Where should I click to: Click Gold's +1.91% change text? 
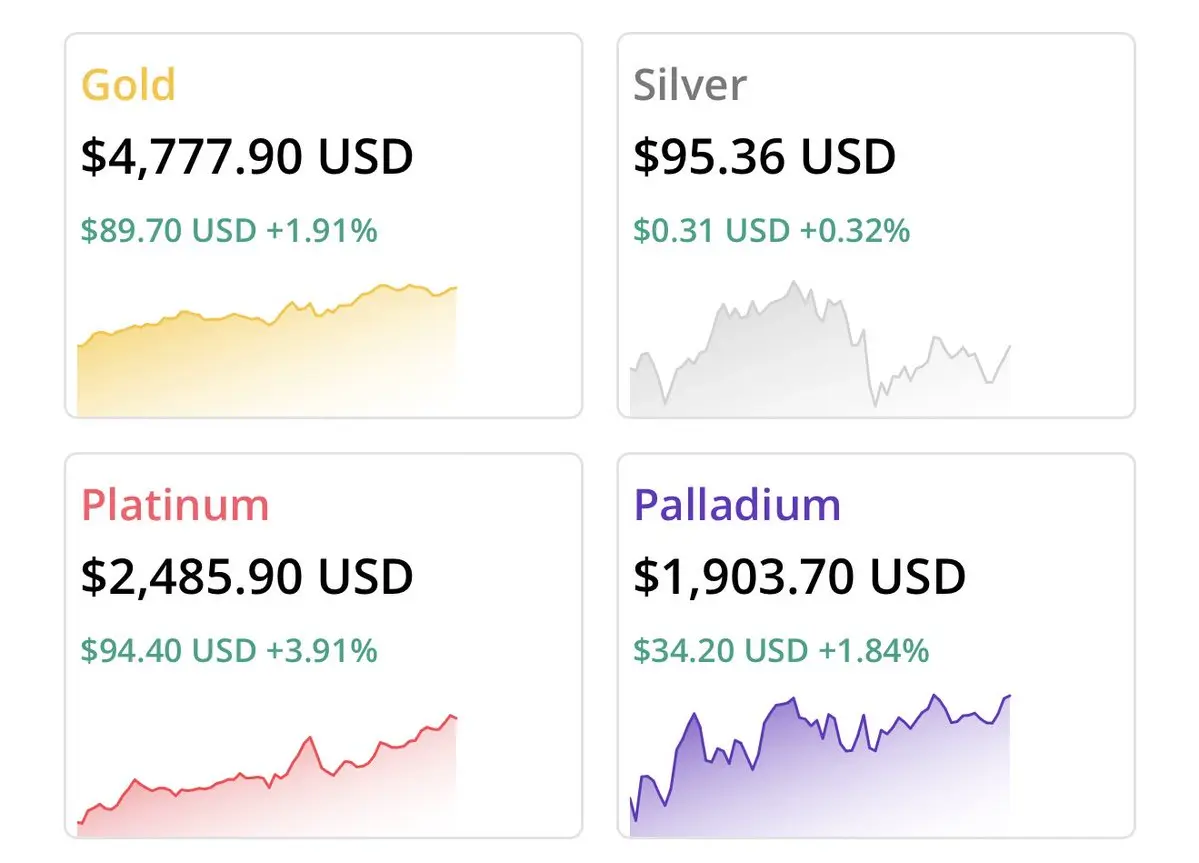pos(322,231)
